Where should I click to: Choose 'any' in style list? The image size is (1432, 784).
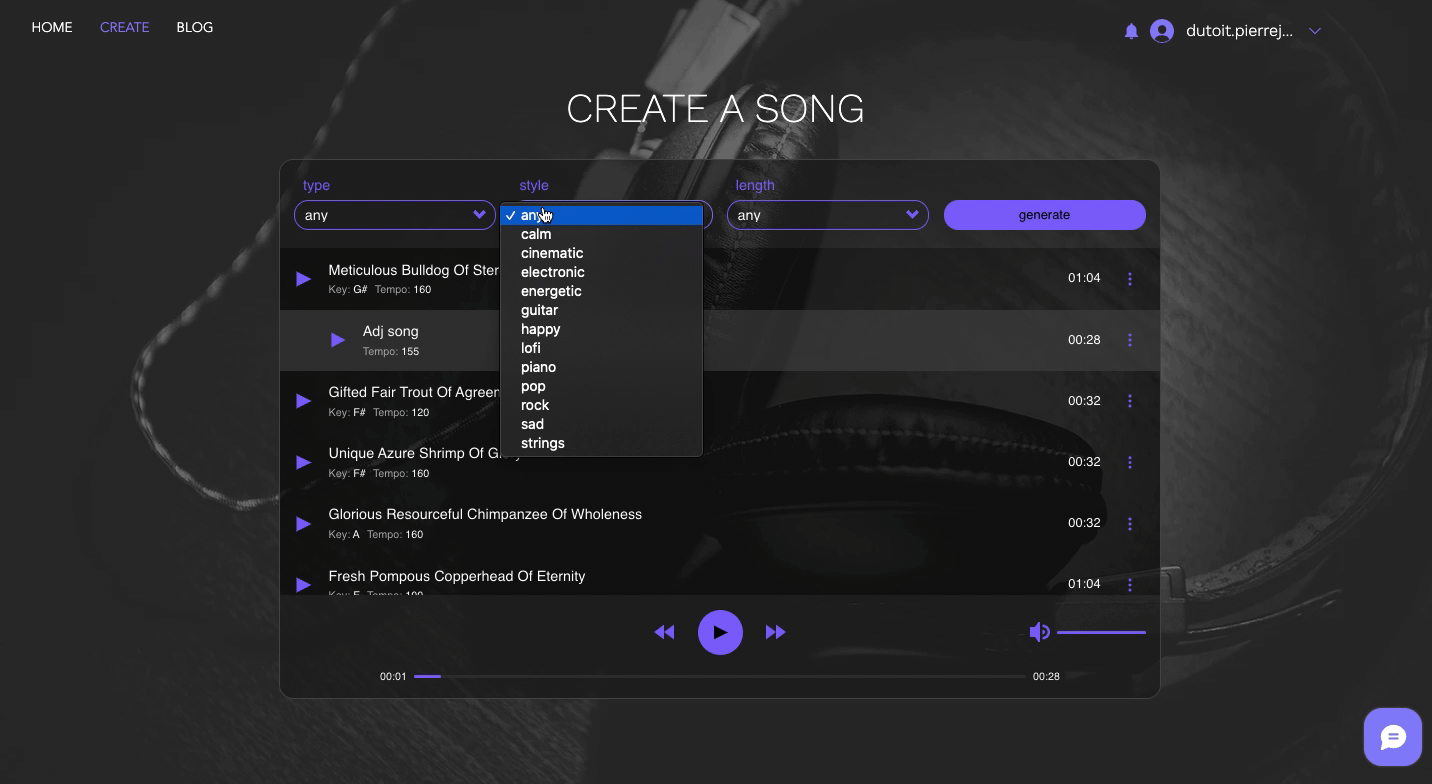coord(602,215)
